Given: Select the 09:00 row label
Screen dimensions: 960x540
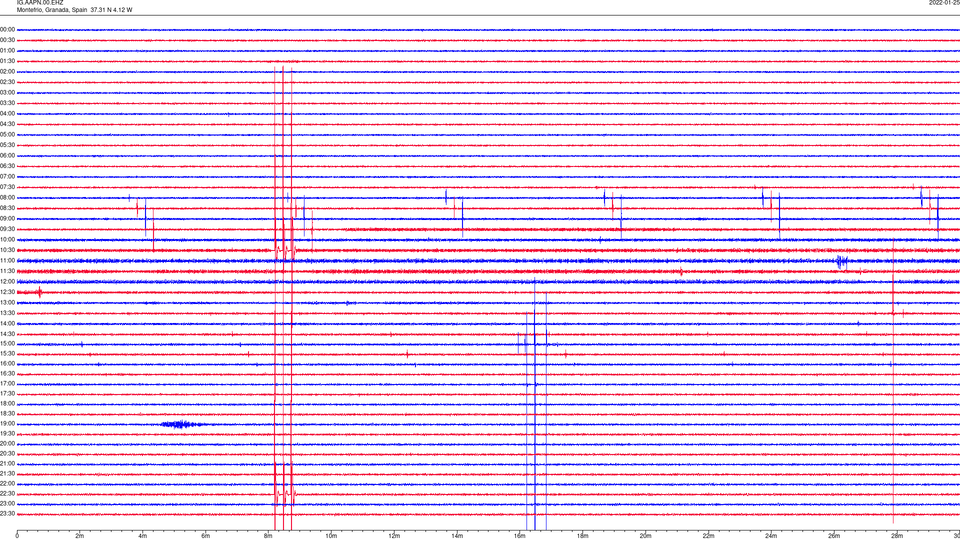Looking at the screenshot, I should coord(7,219).
